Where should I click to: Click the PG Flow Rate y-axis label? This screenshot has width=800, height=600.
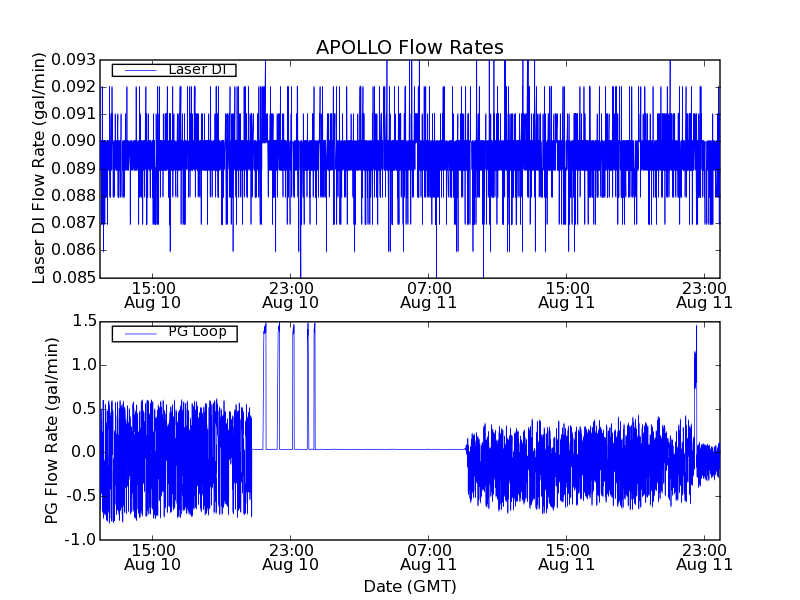pos(51,430)
